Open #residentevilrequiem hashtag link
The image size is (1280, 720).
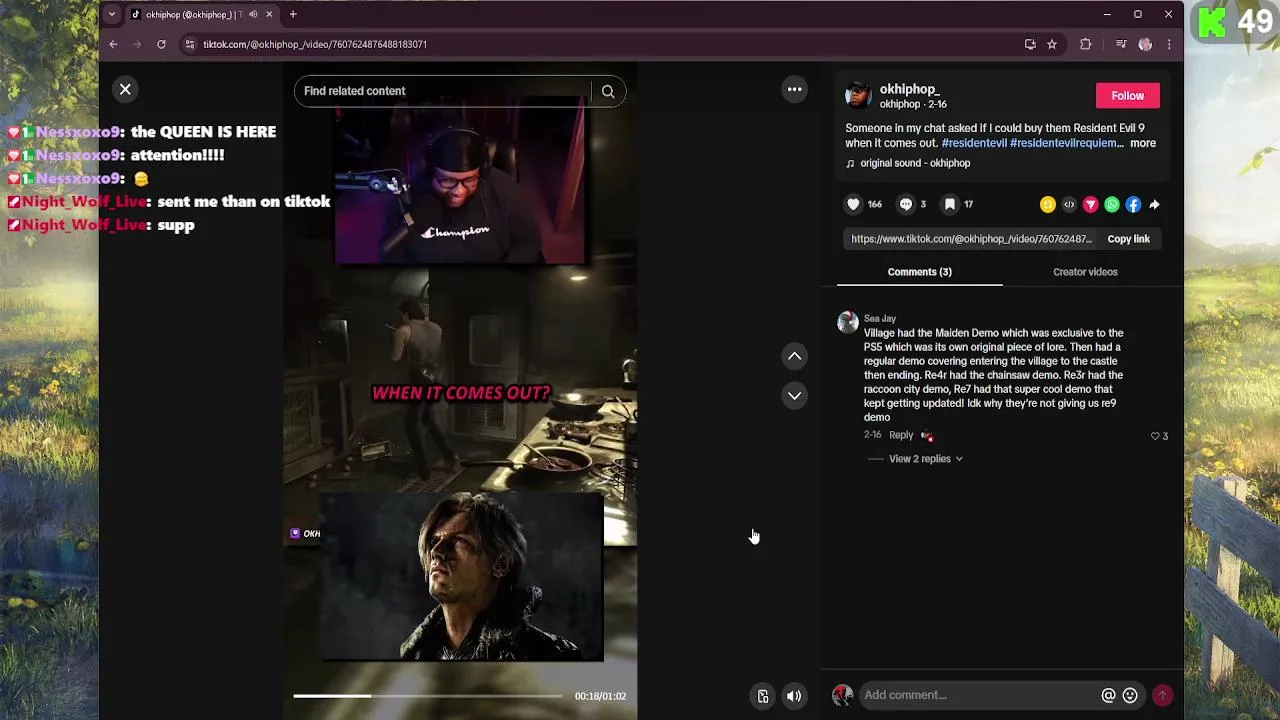pyautogui.click(x=1067, y=143)
